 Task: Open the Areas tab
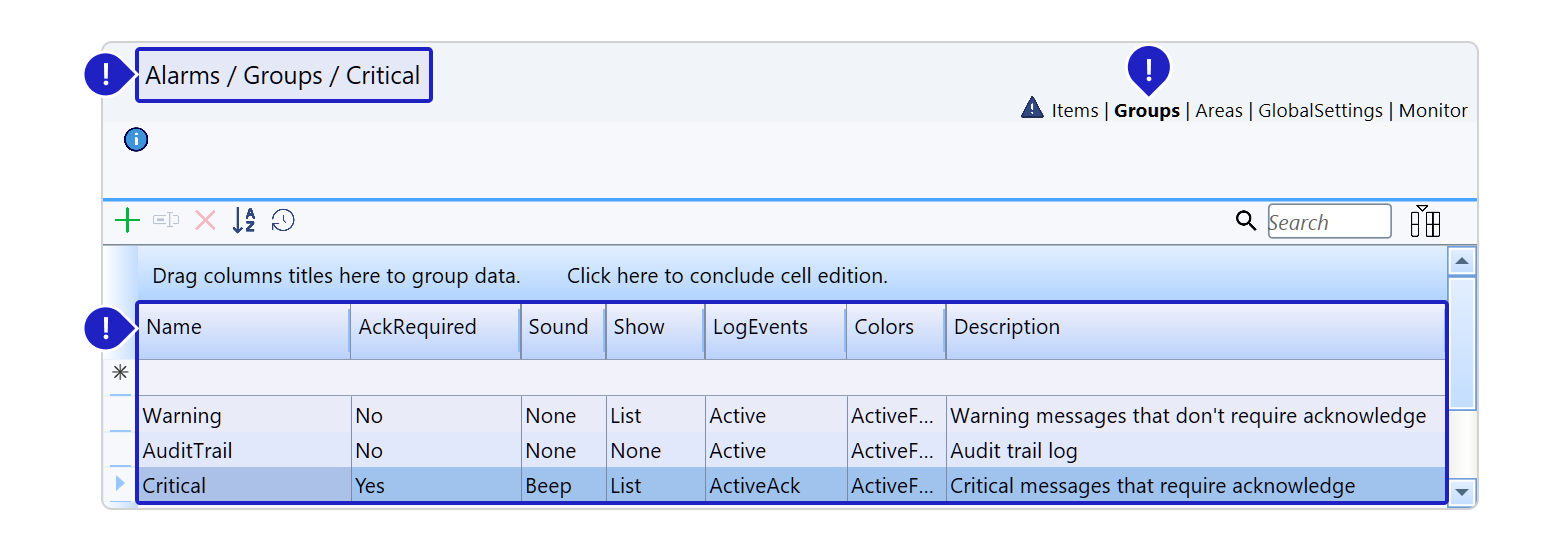tap(1218, 111)
